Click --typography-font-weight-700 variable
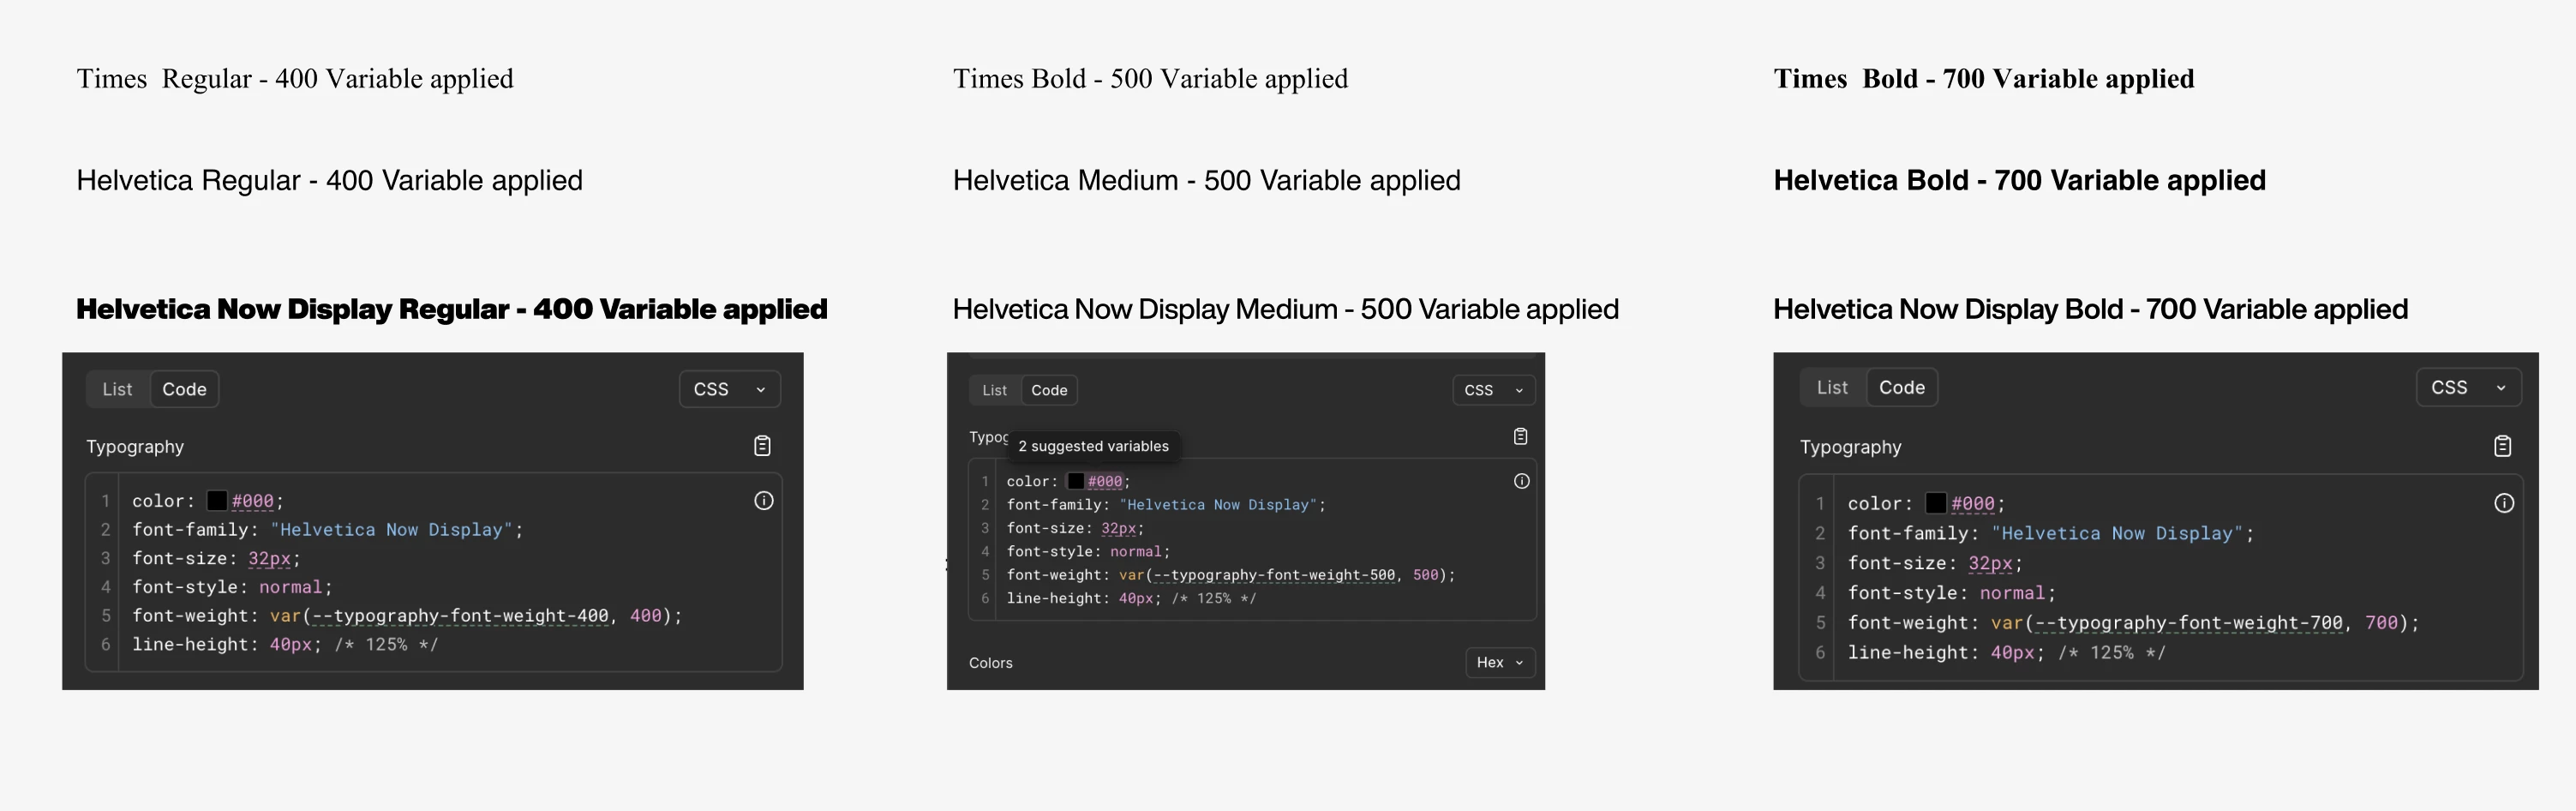 click(2190, 622)
